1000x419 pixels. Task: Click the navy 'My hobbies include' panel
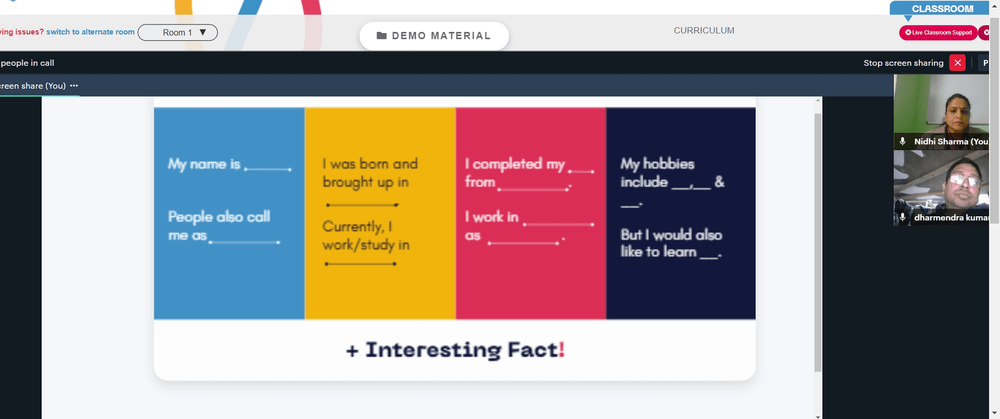pos(681,213)
